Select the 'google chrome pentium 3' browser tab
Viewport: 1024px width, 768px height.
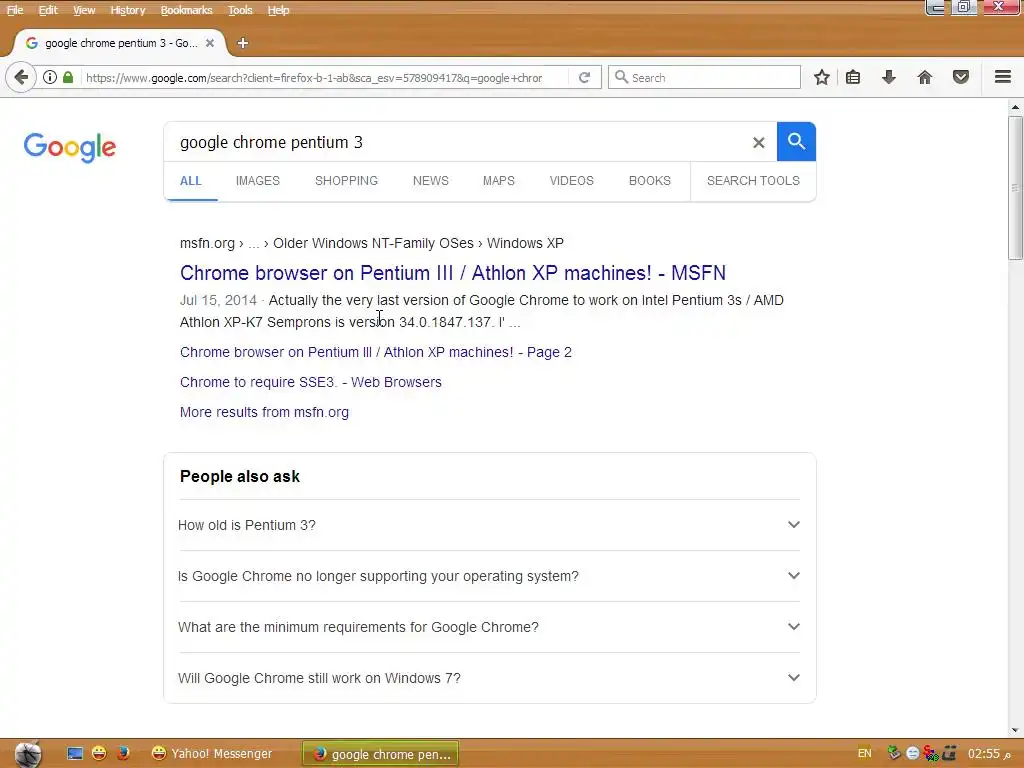[120, 43]
